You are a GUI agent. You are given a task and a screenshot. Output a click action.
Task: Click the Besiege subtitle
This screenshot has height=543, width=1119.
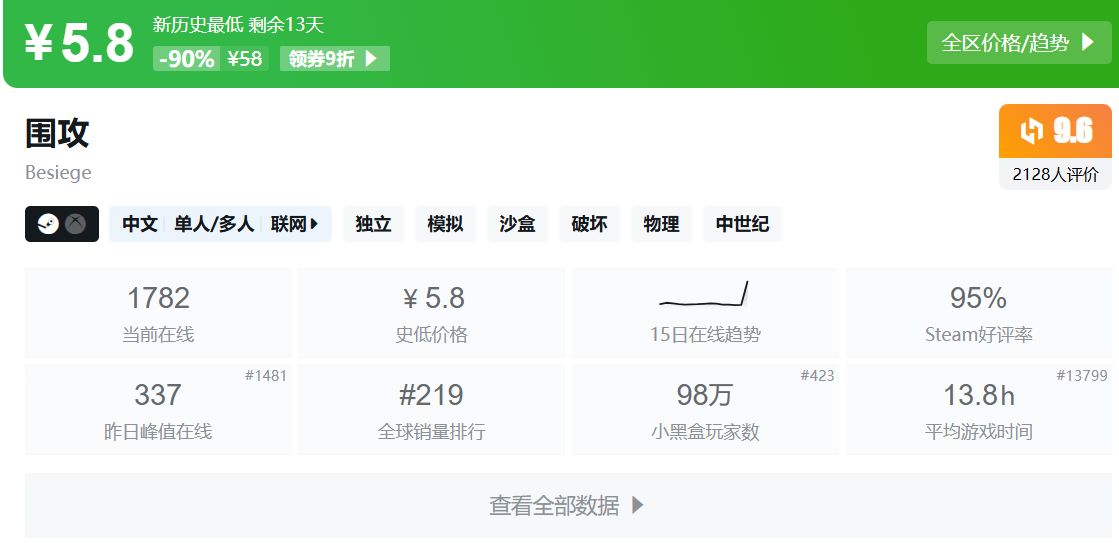(58, 173)
